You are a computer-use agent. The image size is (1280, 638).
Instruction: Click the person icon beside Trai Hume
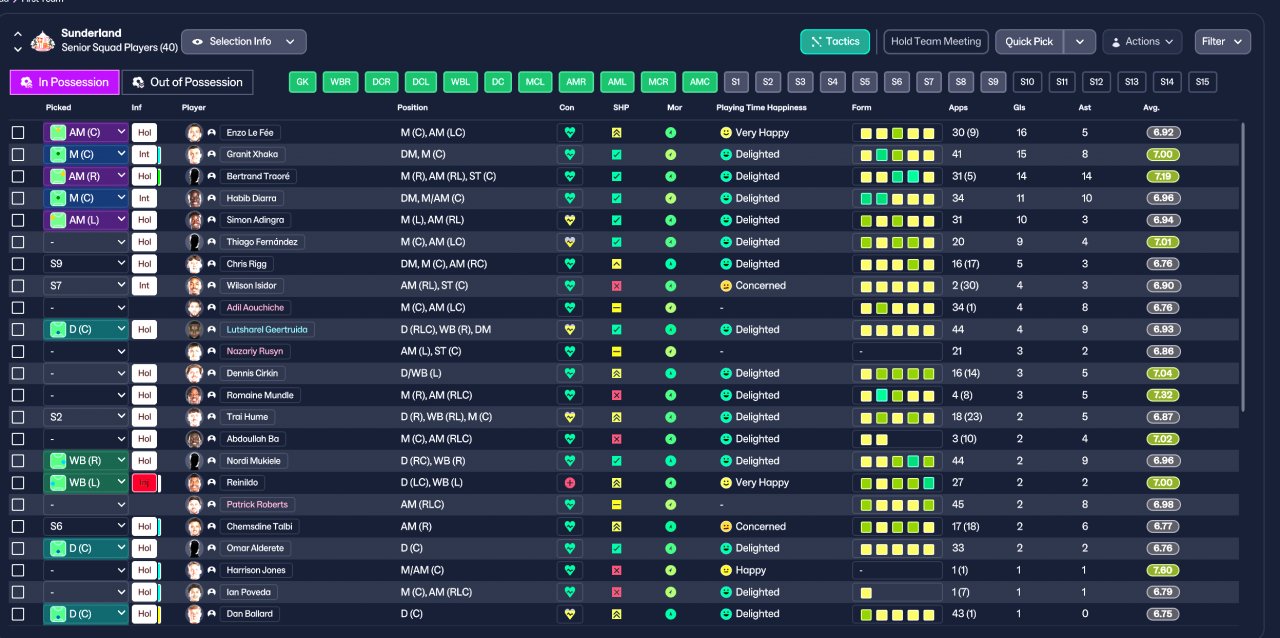click(211, 417)
